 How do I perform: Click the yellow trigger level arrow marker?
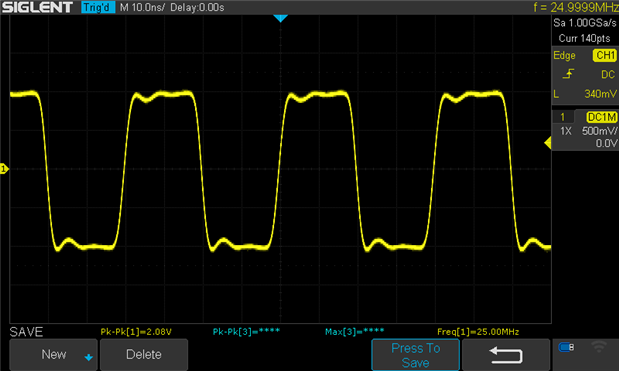pyautogui.click(x=548, y=142)
